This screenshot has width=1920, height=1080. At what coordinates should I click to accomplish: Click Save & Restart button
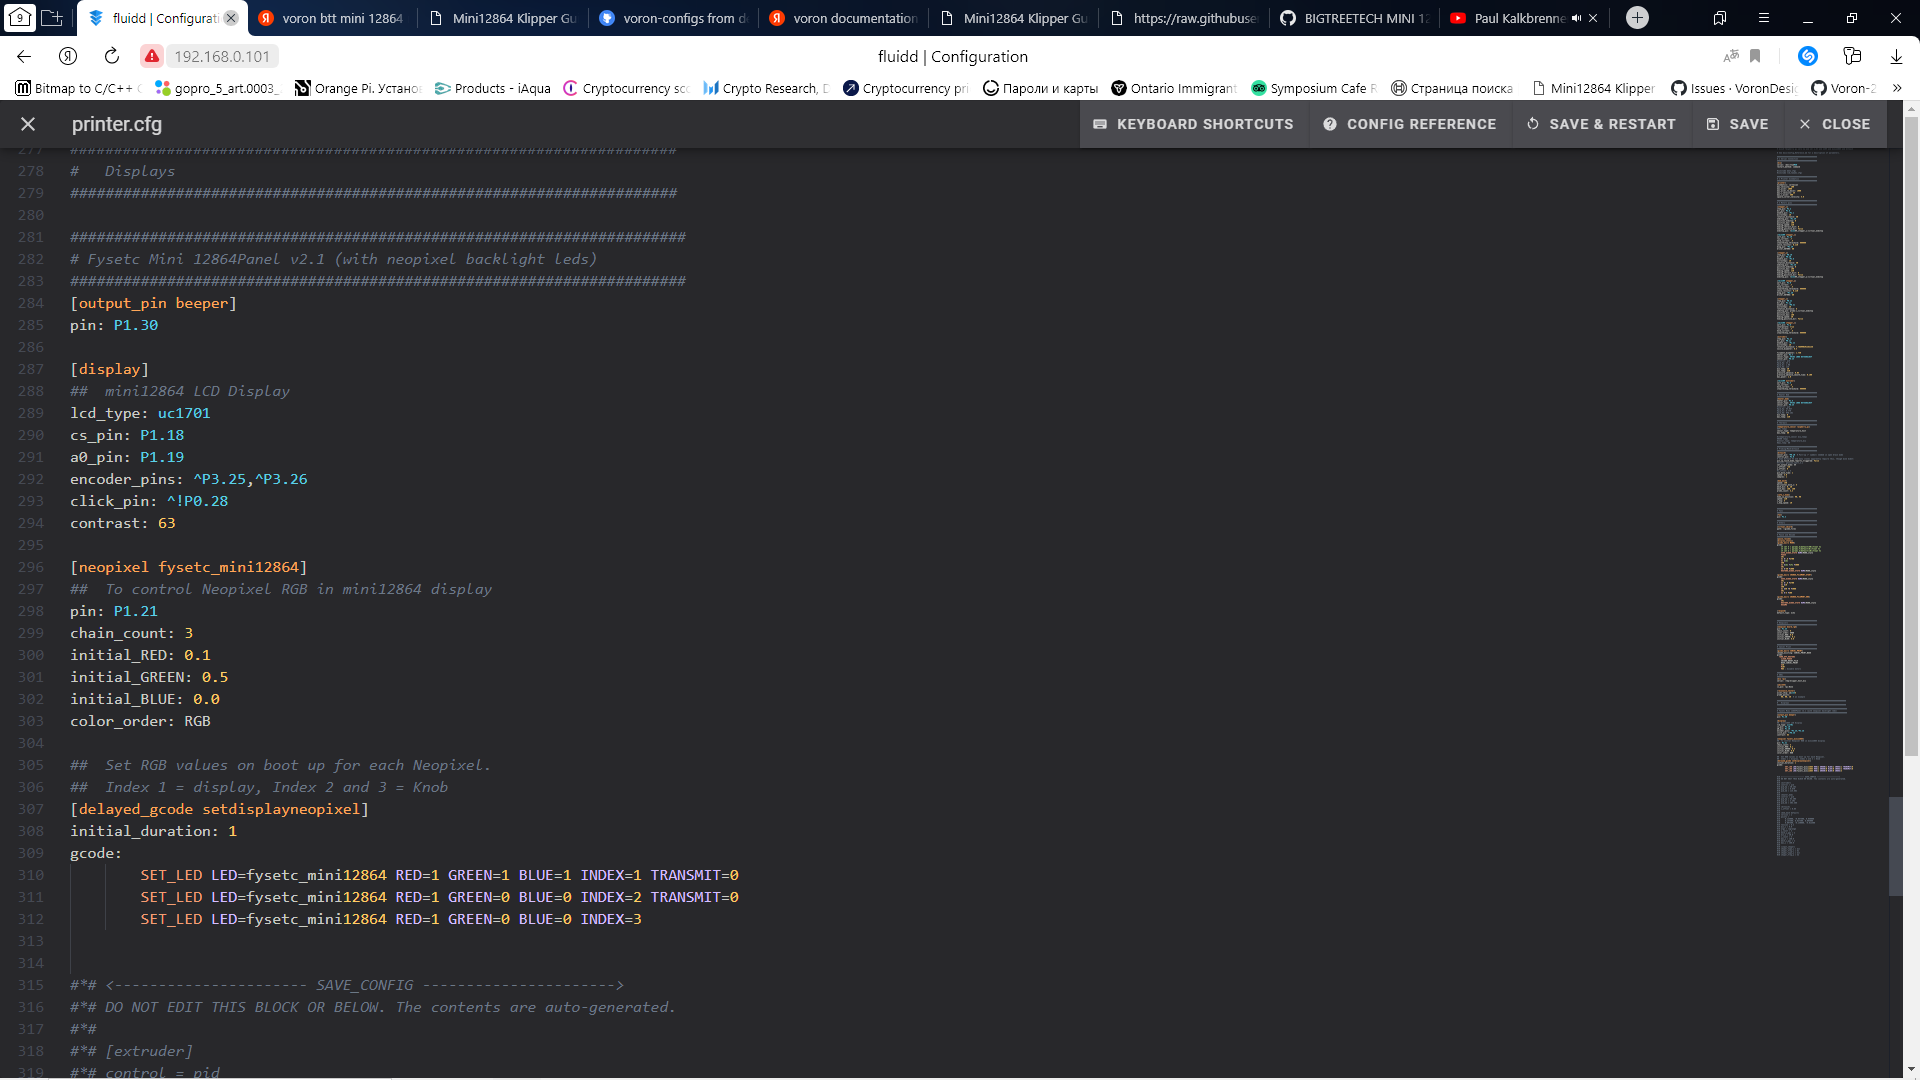(1600, 124)
